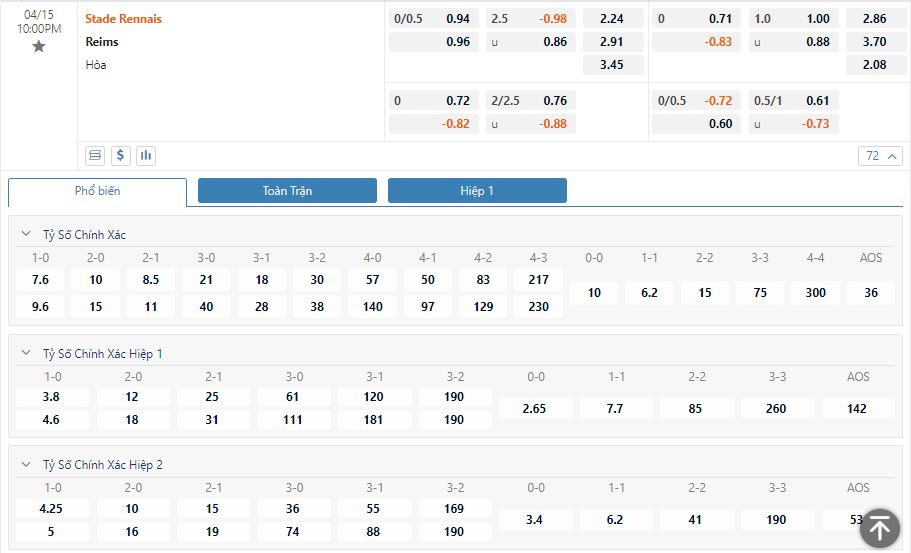Select under 2/2.5 odds -0.88
Screen dimensions: 911x553
click(x=530, y=124)
